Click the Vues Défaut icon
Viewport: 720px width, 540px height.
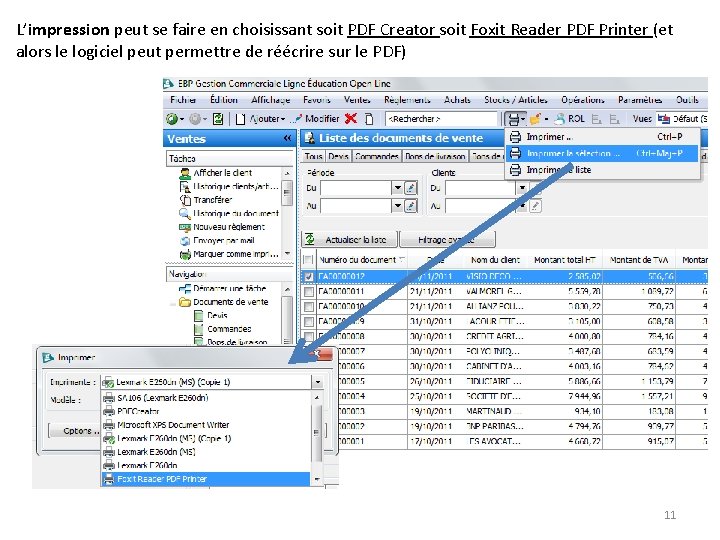[x=664, y=119]
